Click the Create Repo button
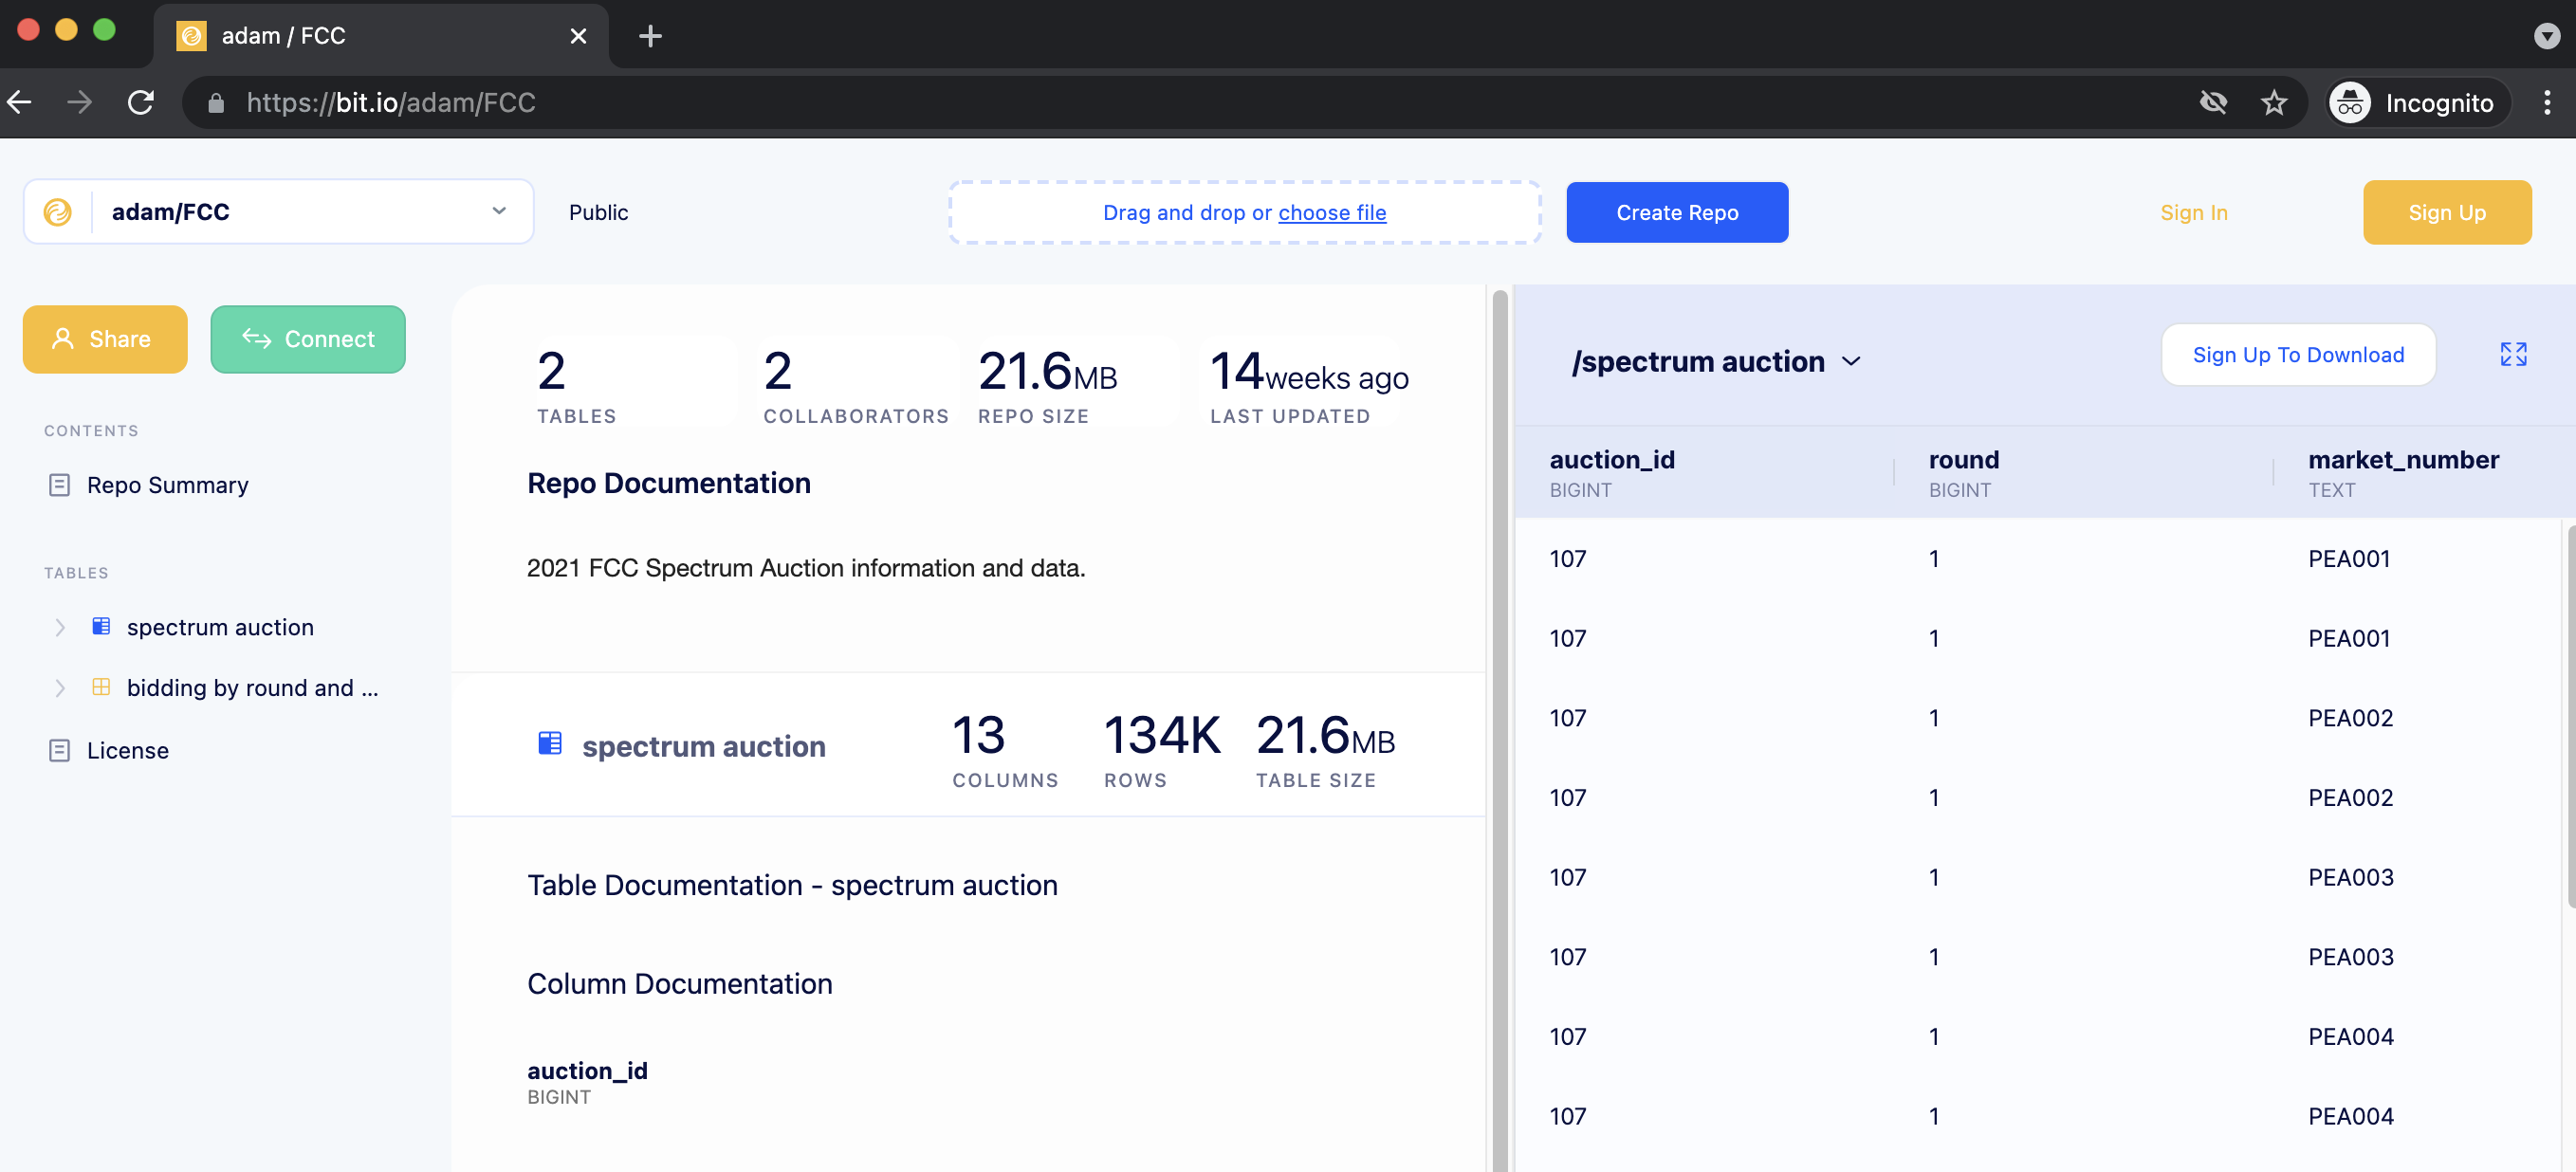Viewport: 2576px width, 1172px height. 1676,212
